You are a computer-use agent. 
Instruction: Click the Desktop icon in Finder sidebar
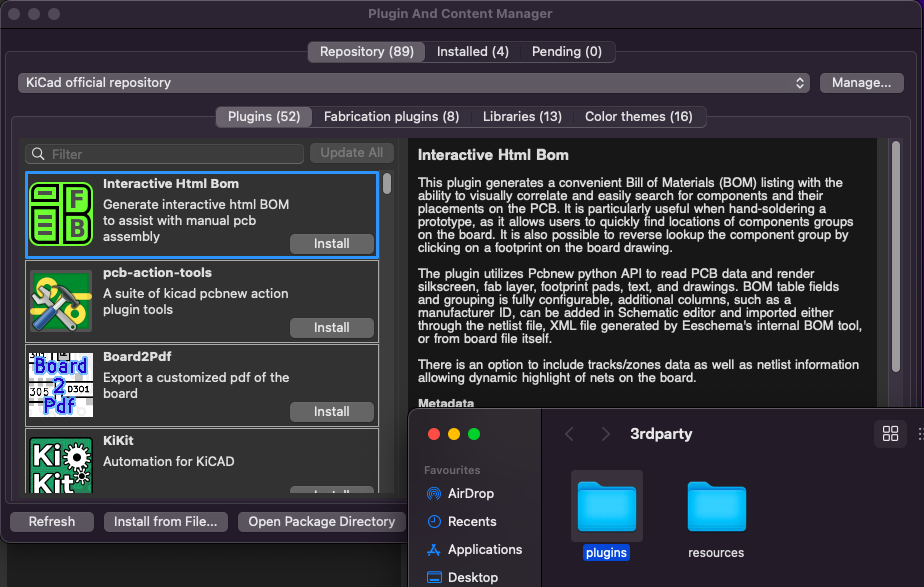coord(434,577)
